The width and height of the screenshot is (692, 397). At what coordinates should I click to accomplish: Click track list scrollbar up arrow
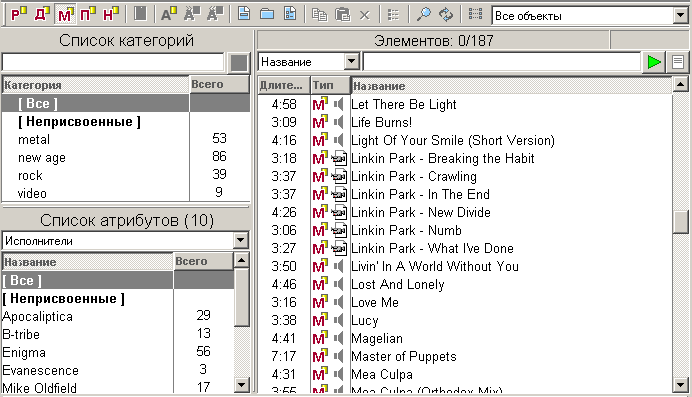(680, 84)
